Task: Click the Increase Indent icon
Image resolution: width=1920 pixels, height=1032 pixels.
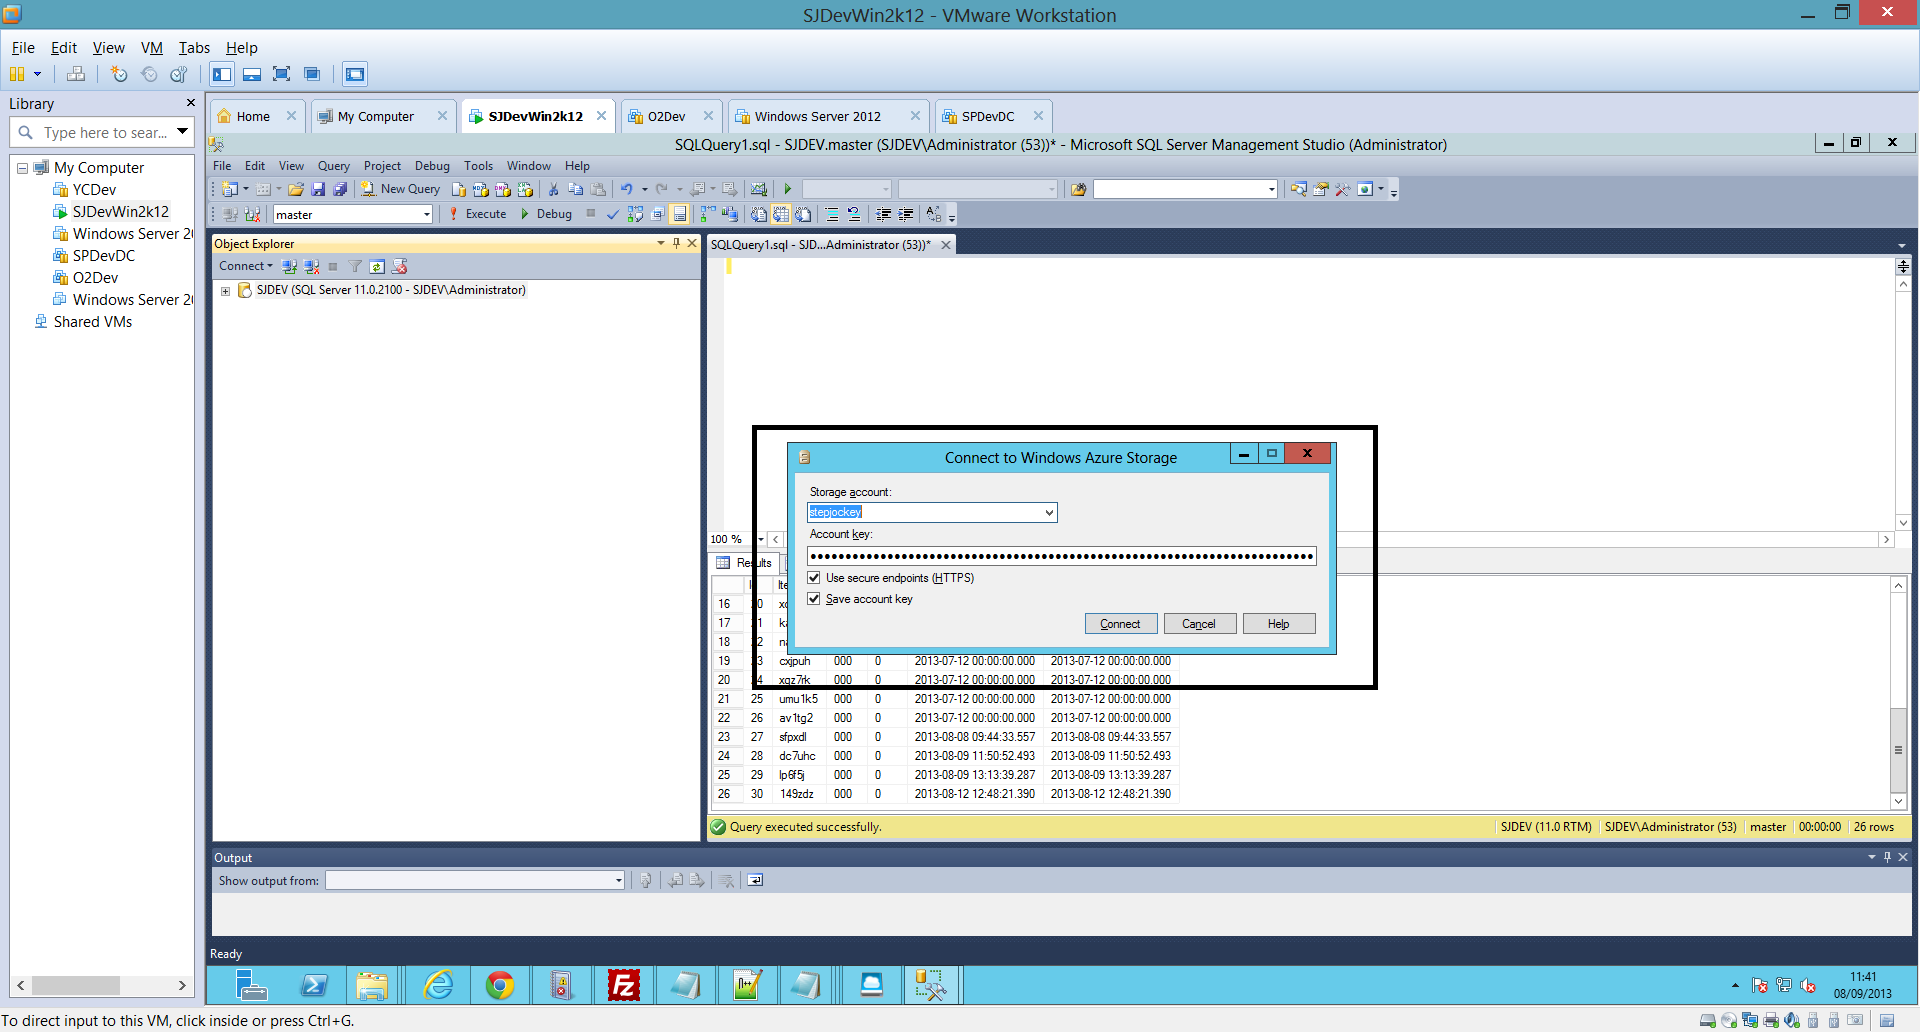Action: click(906, 214)
